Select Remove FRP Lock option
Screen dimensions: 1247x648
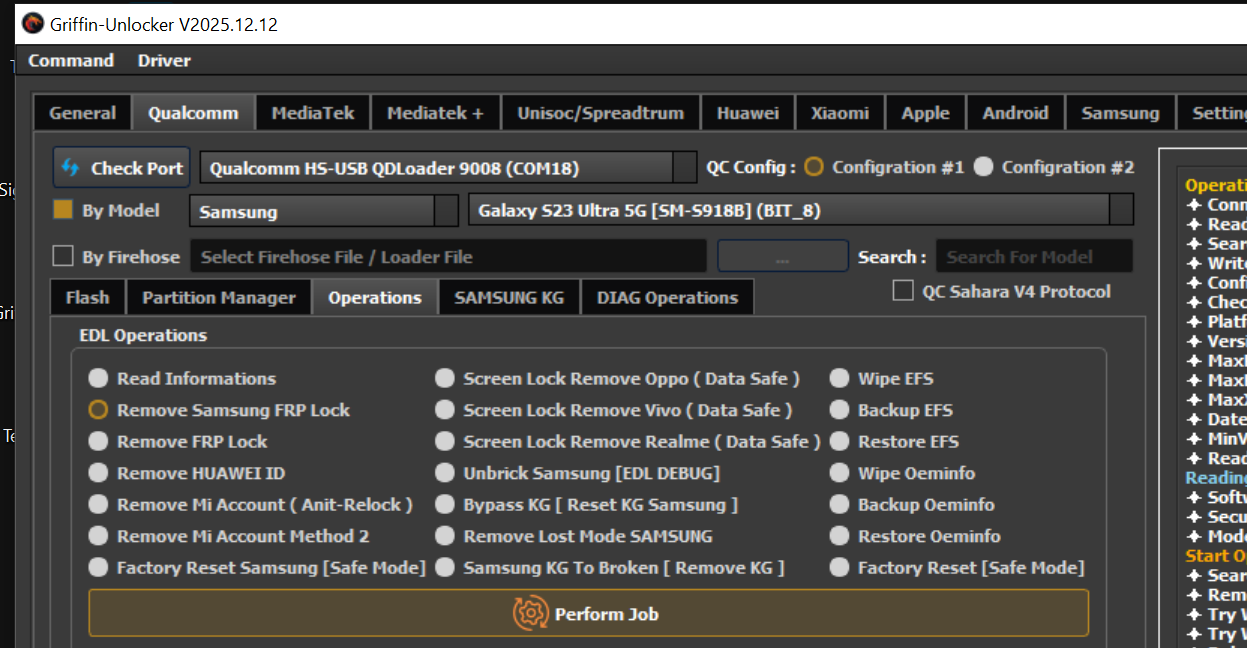pos(98,441)
